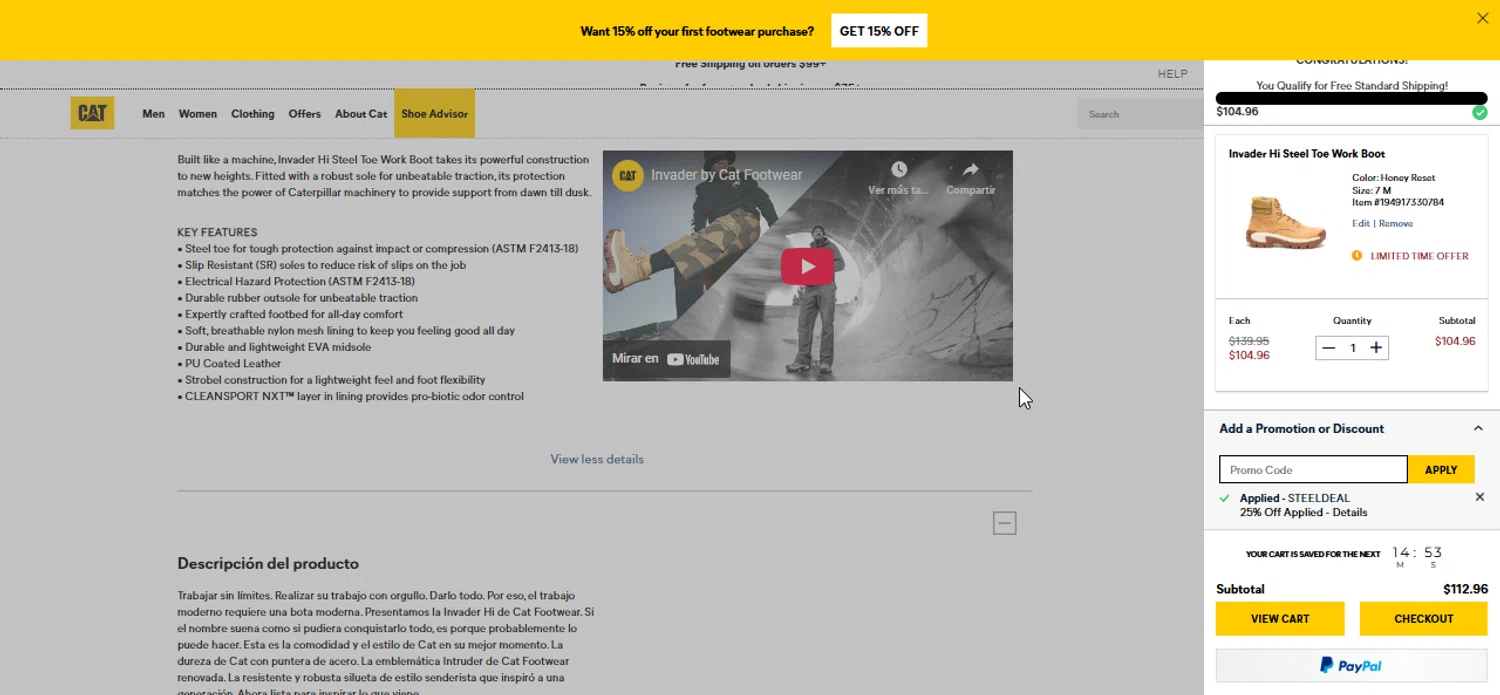Click the LIMITED TIME OFFER clock icon
This screenshot has width=1500, height=695.
click(1357, 256)
